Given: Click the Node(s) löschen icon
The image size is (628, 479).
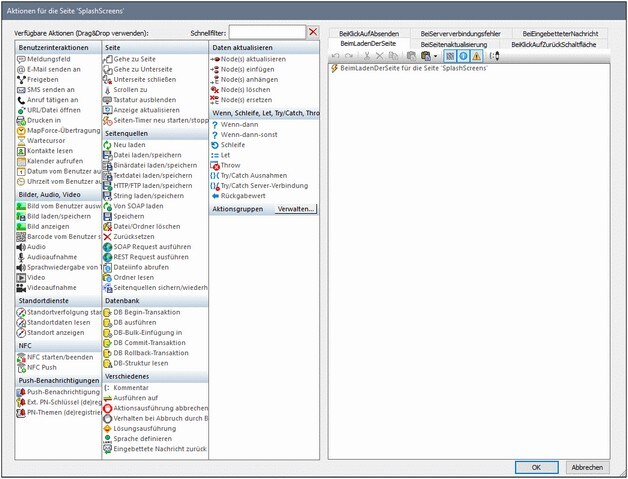Looking at the screenshot, I should point(215,90).
